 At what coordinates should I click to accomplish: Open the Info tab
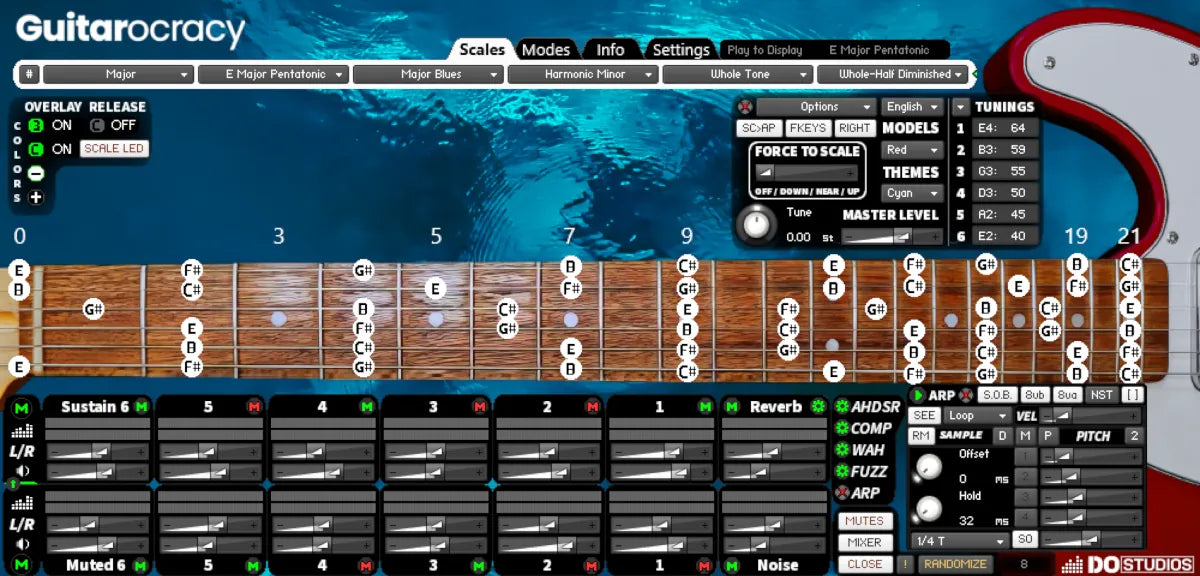[610, 50]
